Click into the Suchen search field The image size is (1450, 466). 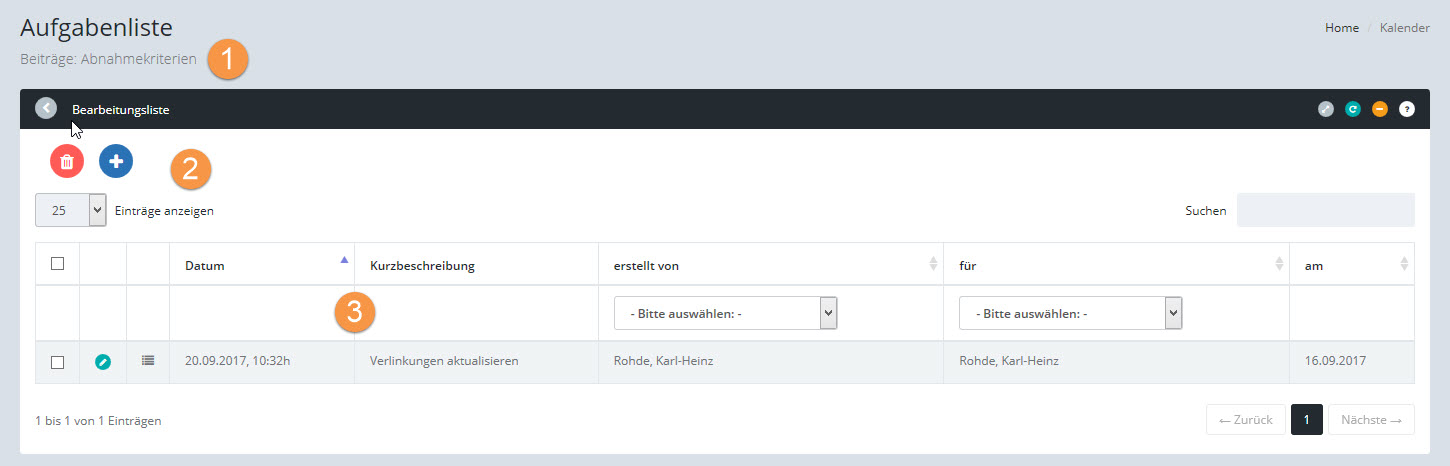1325,211
